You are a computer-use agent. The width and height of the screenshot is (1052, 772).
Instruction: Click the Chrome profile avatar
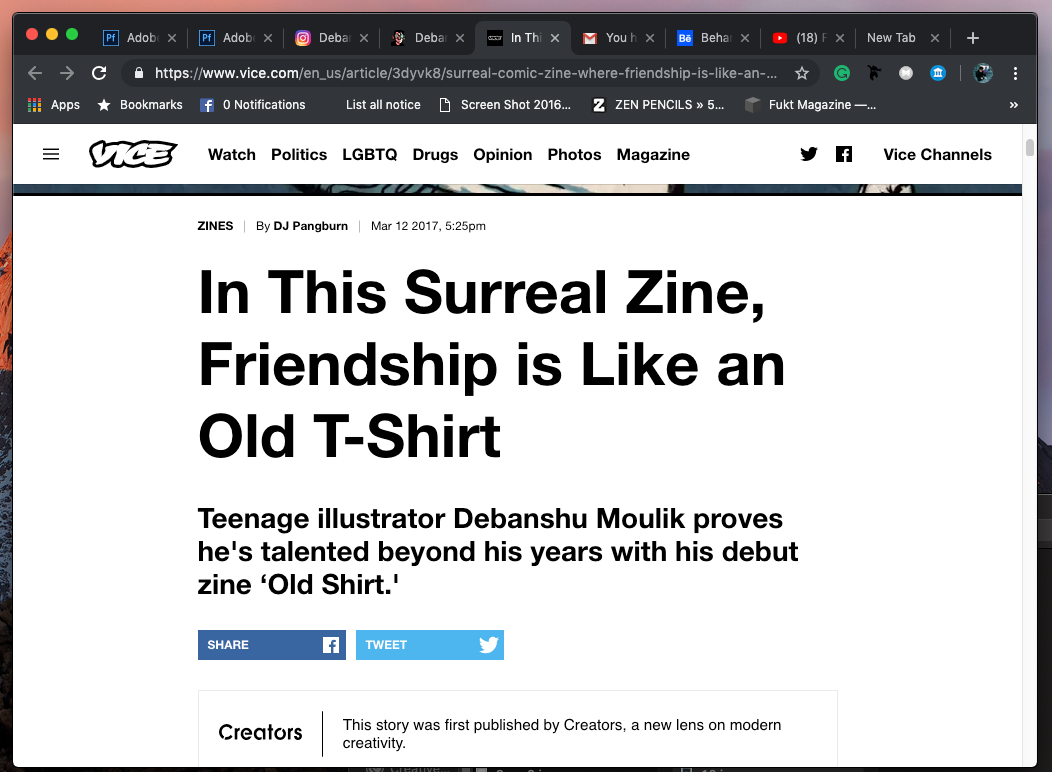(x=983, y=73)
